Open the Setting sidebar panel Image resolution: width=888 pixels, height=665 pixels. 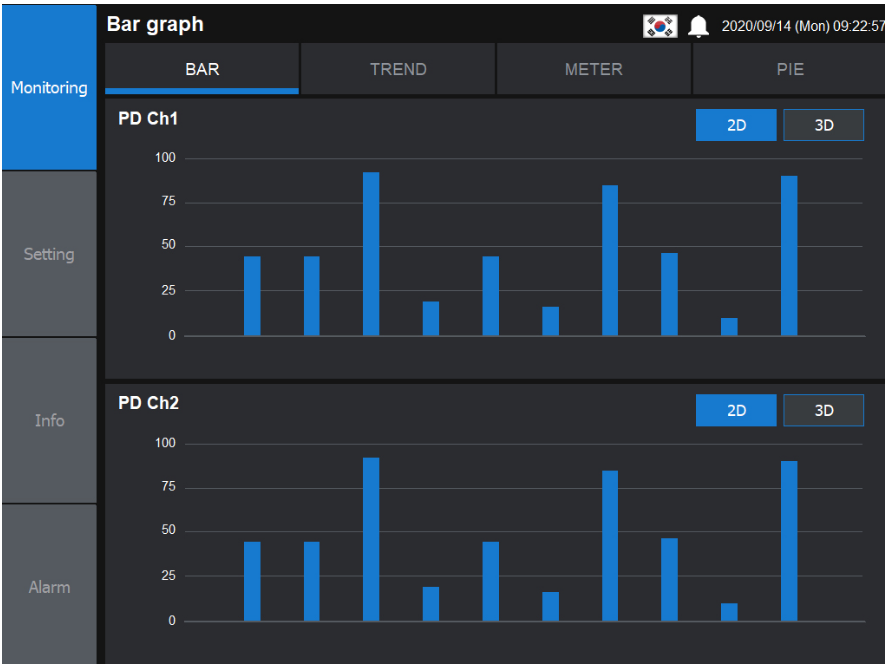tap(48, 254)
